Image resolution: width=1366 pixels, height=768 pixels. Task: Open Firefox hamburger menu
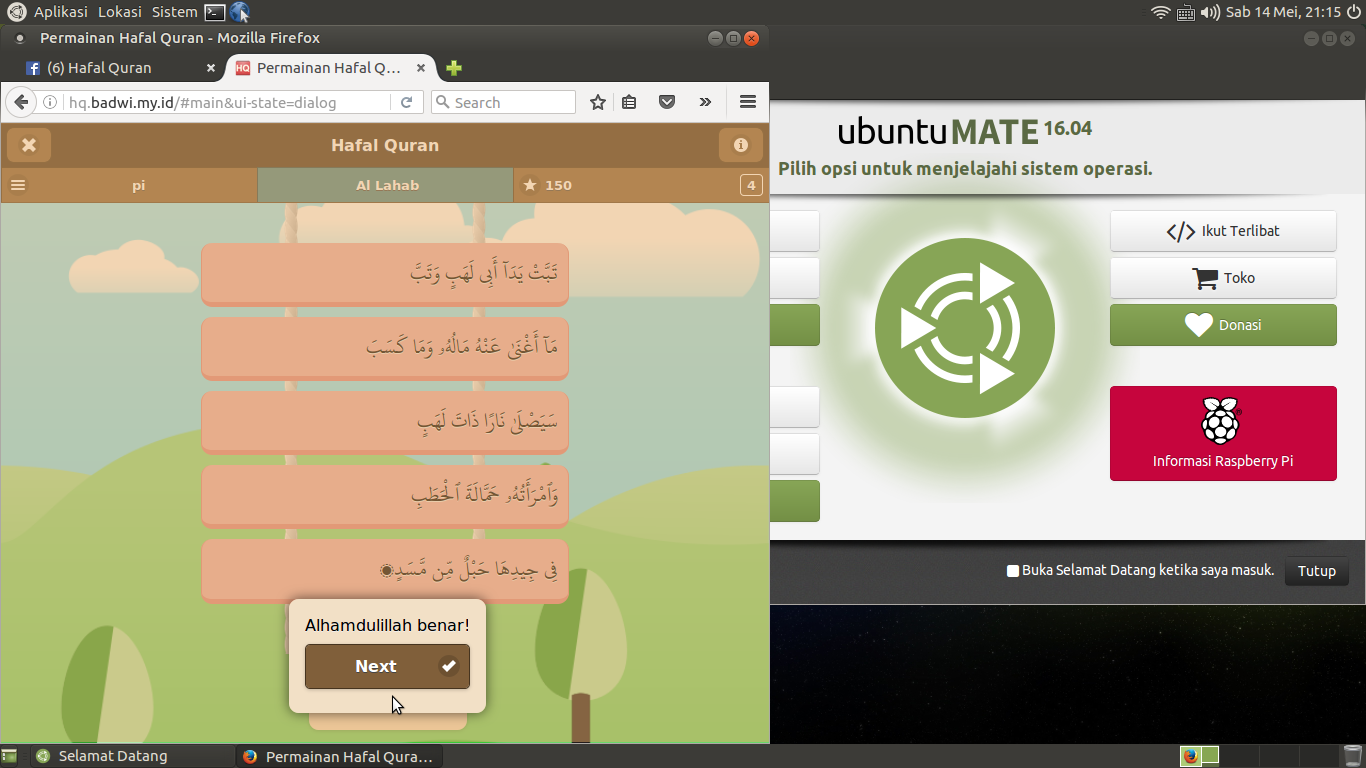pos(747,102)
